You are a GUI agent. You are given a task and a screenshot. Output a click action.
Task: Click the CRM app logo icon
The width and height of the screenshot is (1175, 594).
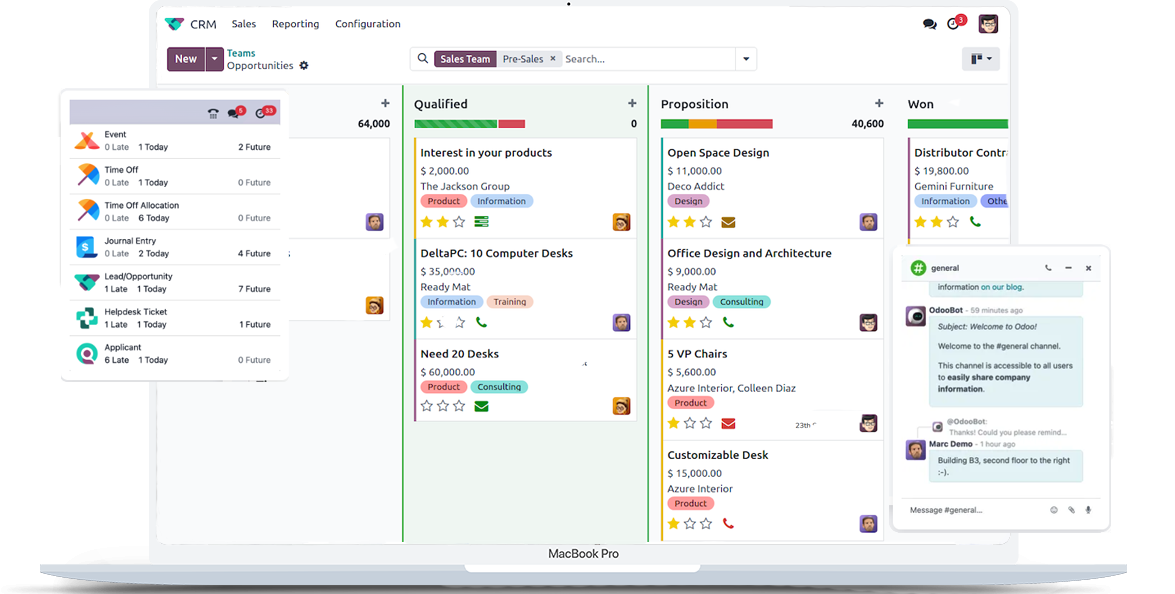click(x=174, y=24)
